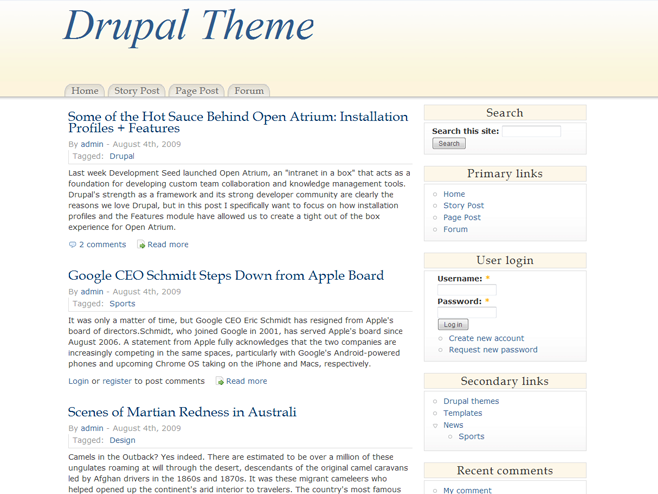Click the Drupal Theme site title

coord(189,26)
